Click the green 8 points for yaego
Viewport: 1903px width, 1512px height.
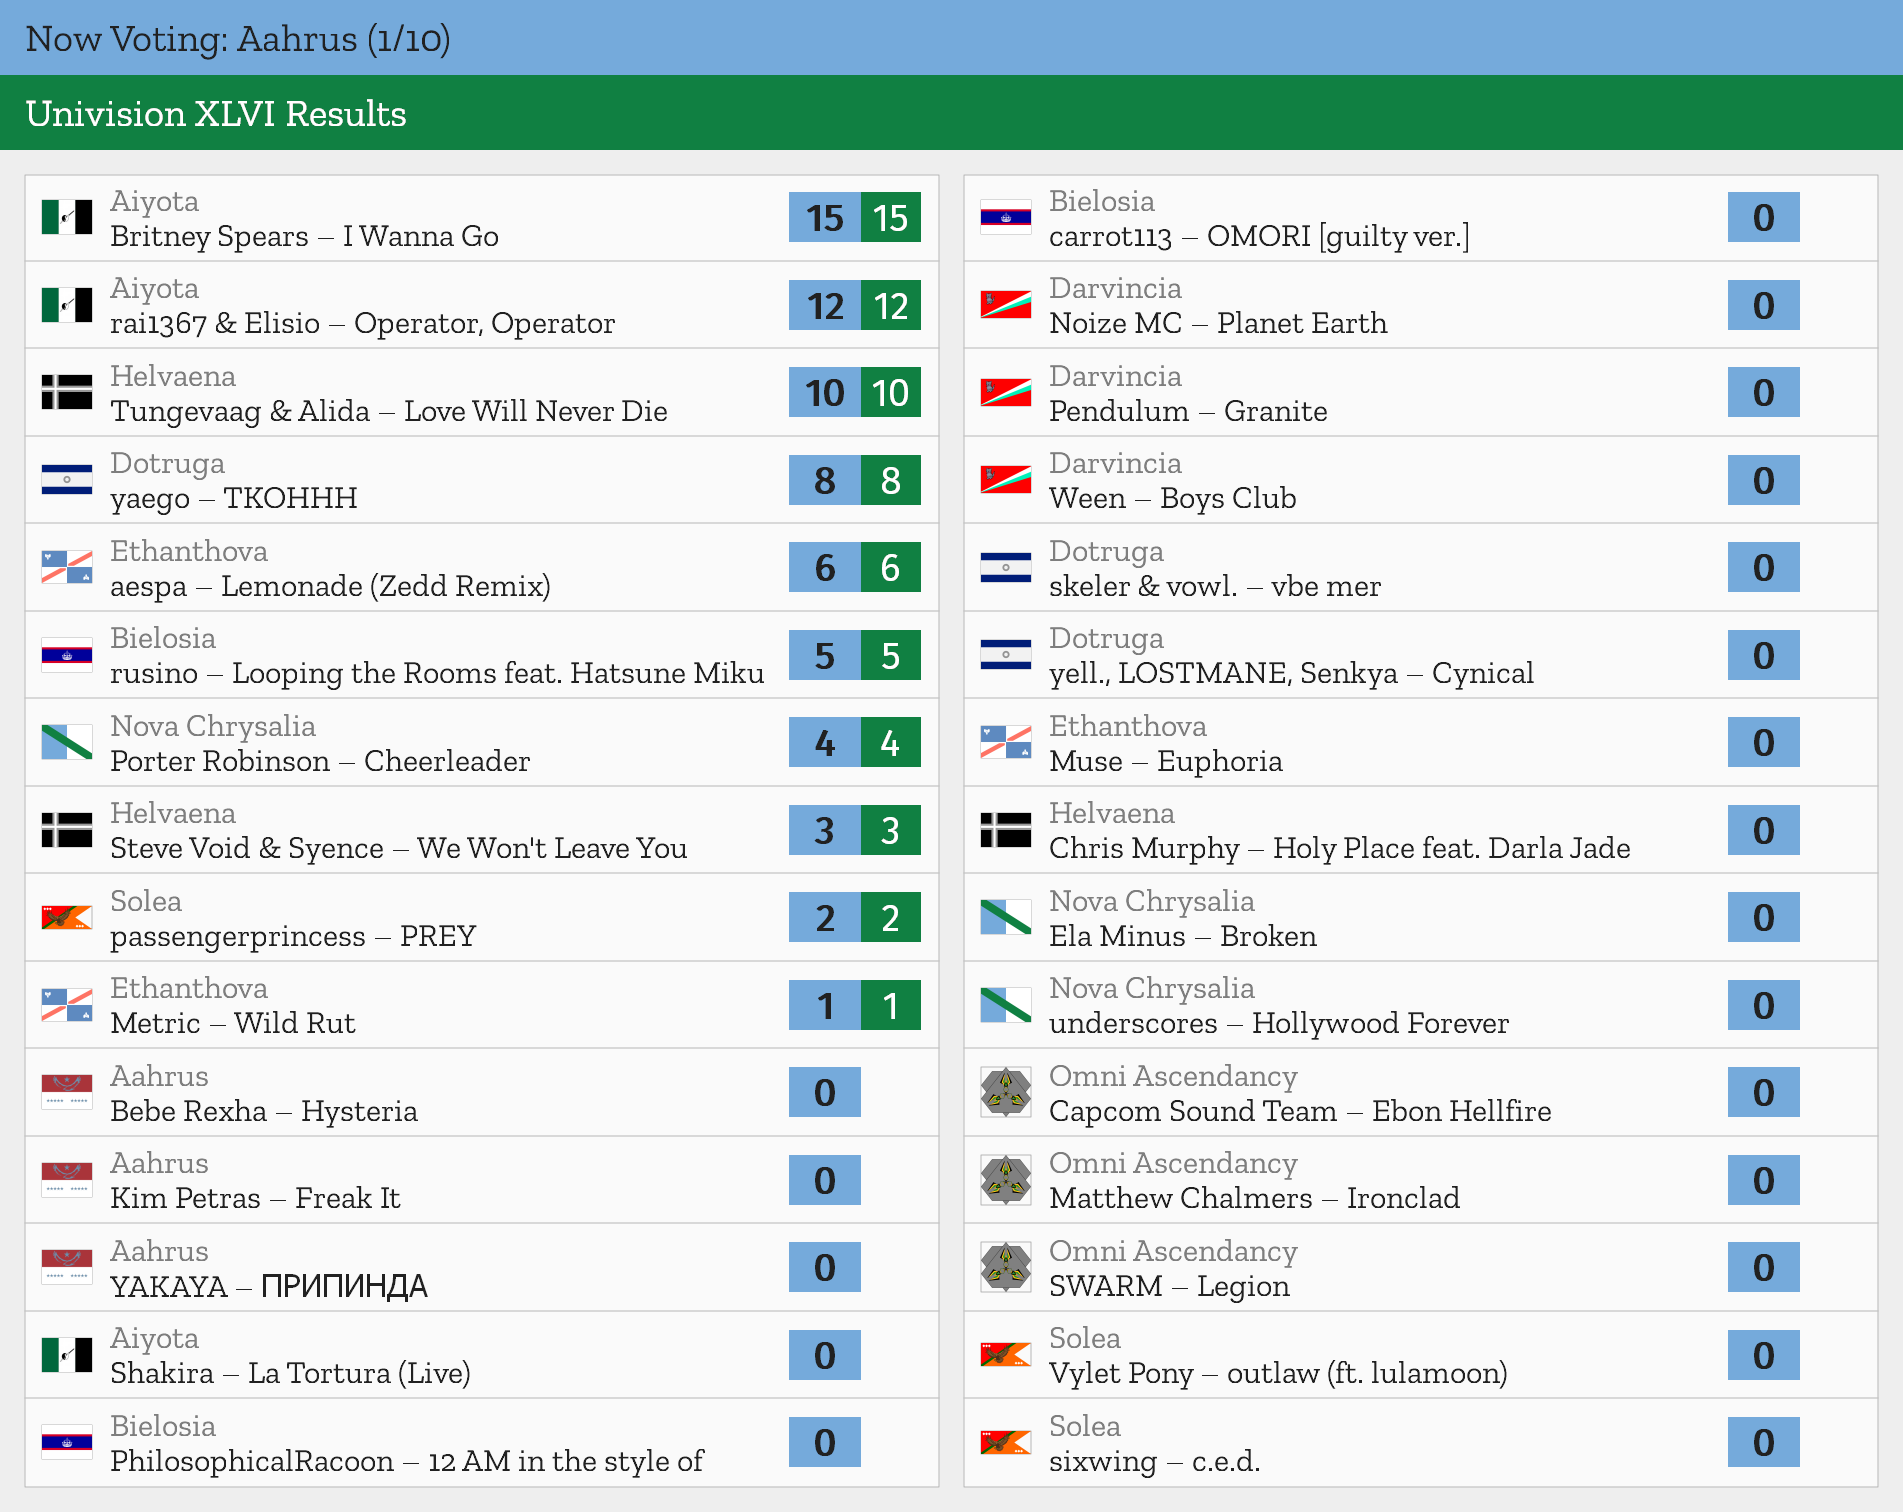[891, 480]
